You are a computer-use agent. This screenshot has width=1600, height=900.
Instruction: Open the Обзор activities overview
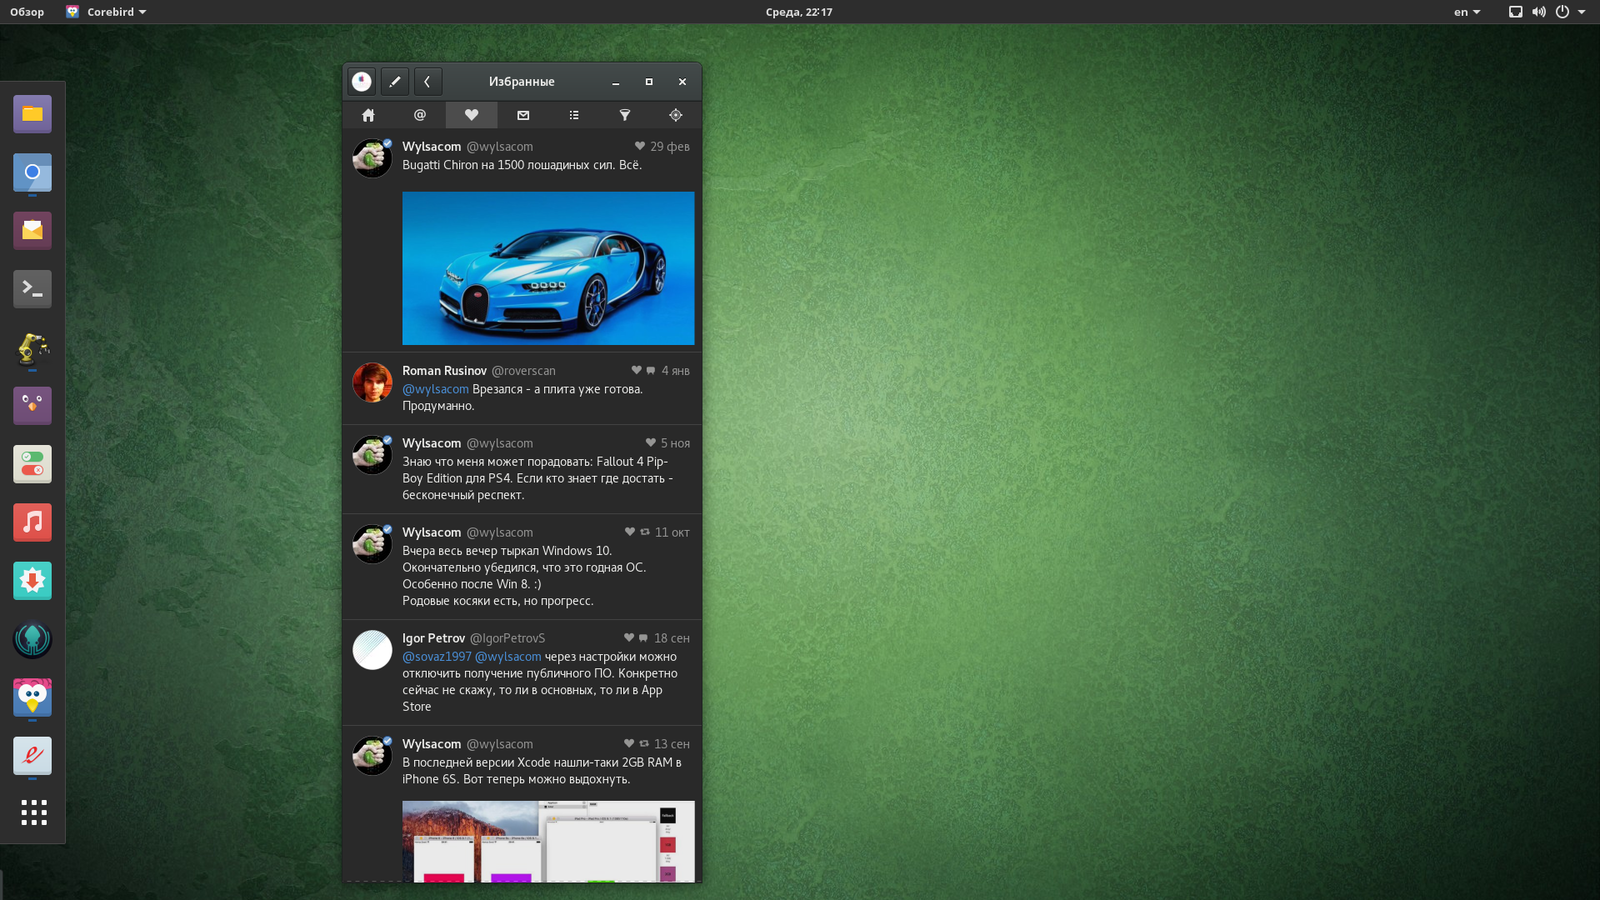[x=27, y=12]
